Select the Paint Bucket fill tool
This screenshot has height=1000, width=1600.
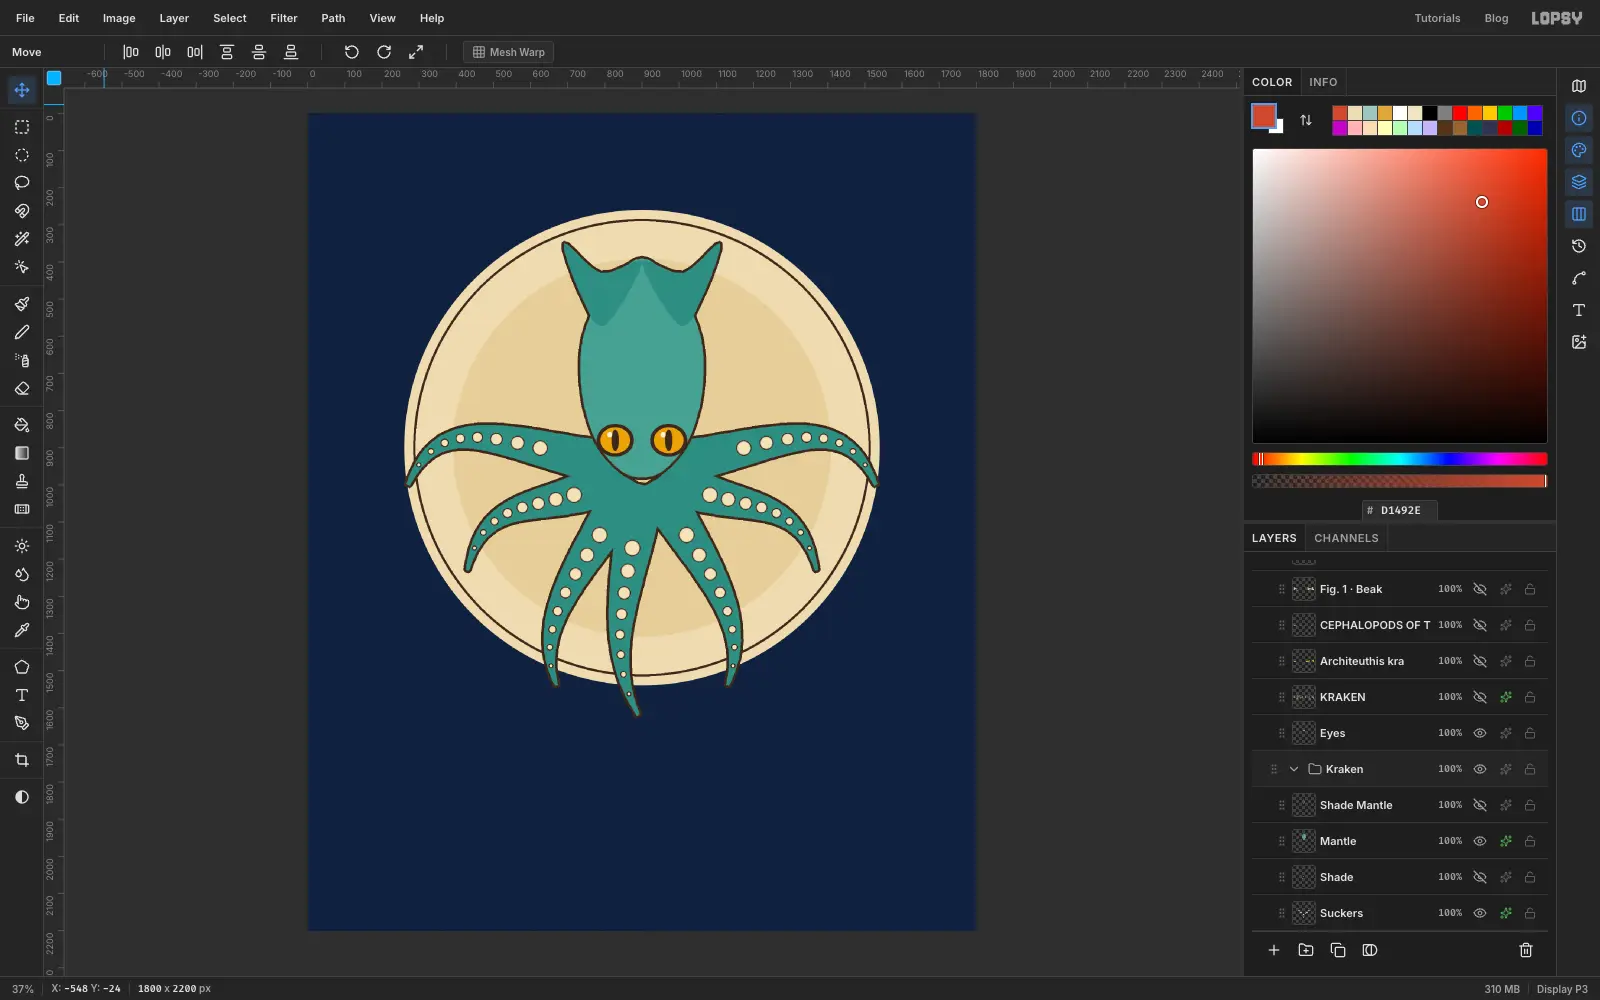click(22, 425)
